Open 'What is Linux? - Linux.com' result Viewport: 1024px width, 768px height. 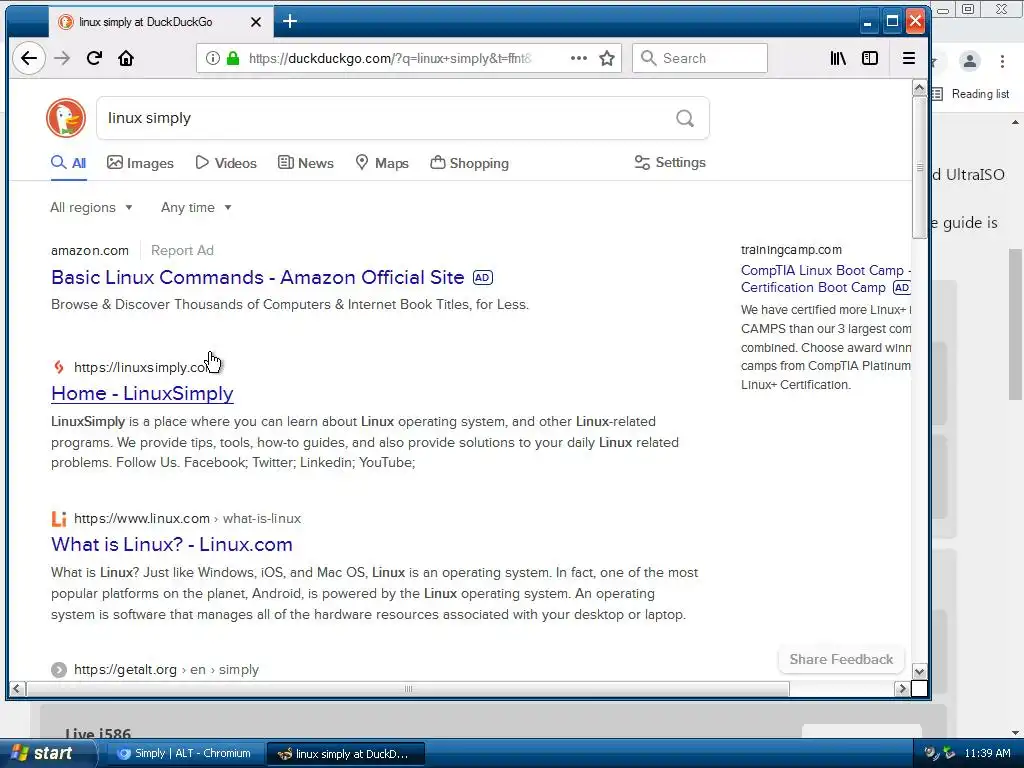coord(172,545)
